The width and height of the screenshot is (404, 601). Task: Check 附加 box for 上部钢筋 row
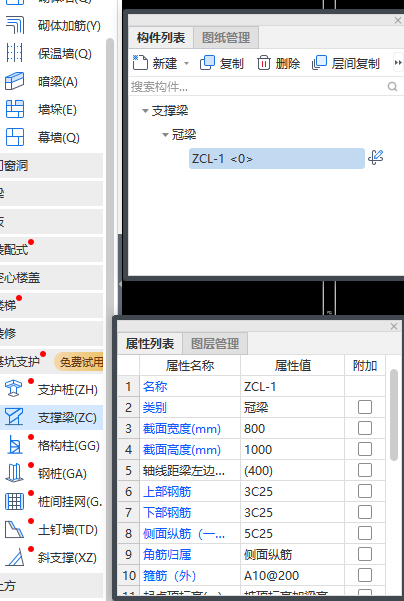point(365,491)
